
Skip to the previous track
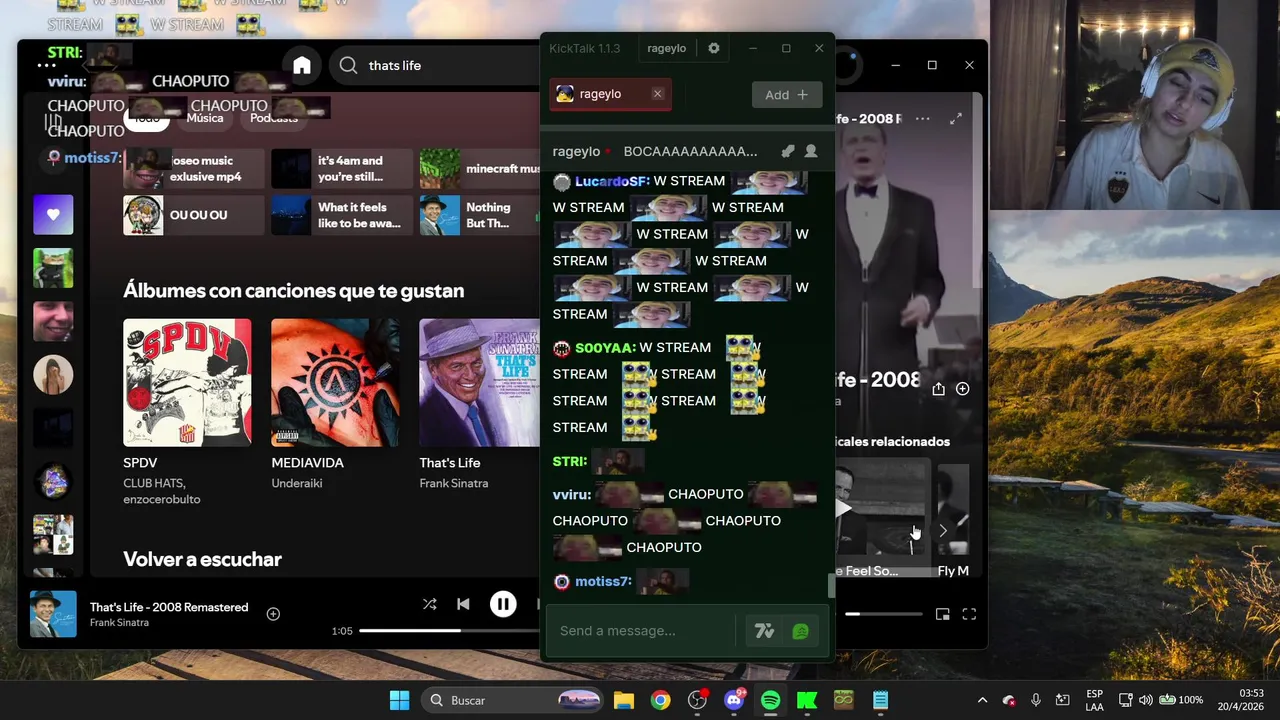[463, 604]
